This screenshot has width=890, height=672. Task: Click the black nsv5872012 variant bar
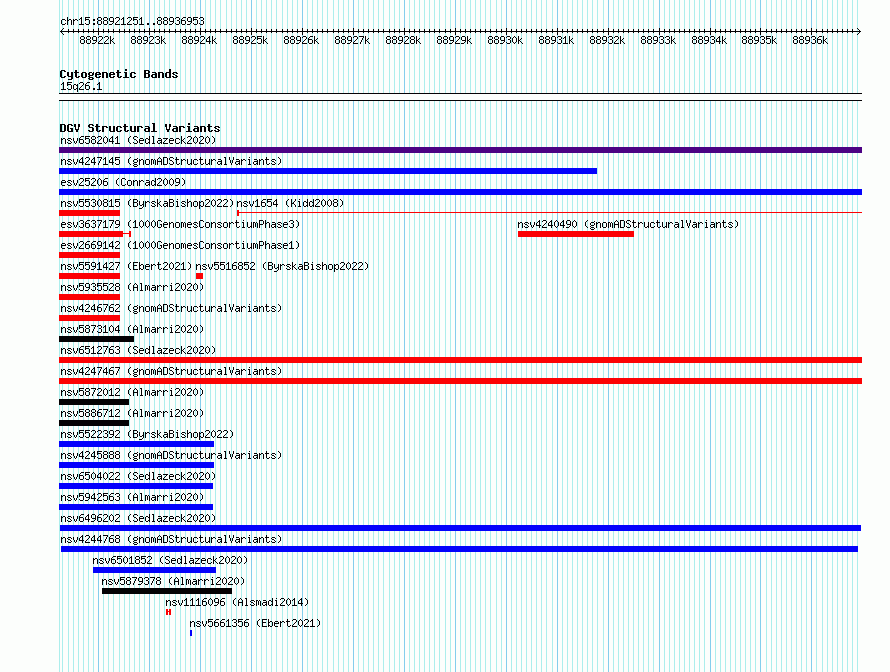pyautogui.click(x=94, y=402)
